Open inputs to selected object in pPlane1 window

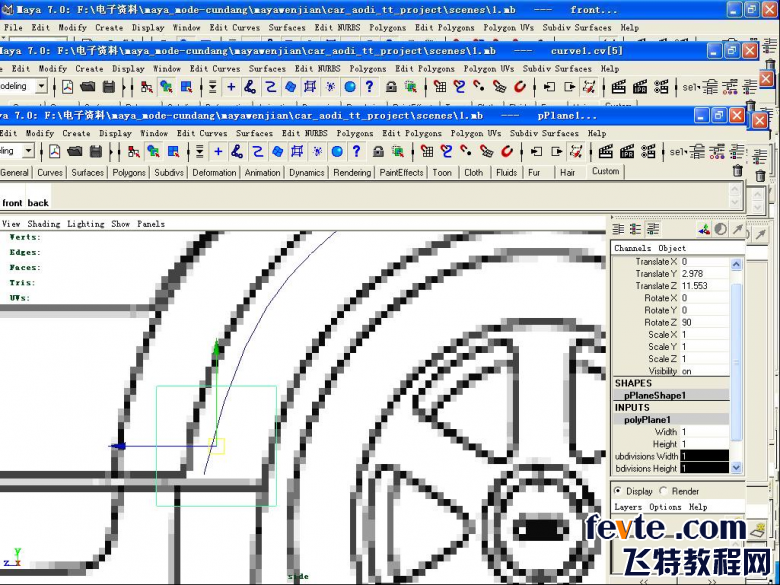(536, 151)
